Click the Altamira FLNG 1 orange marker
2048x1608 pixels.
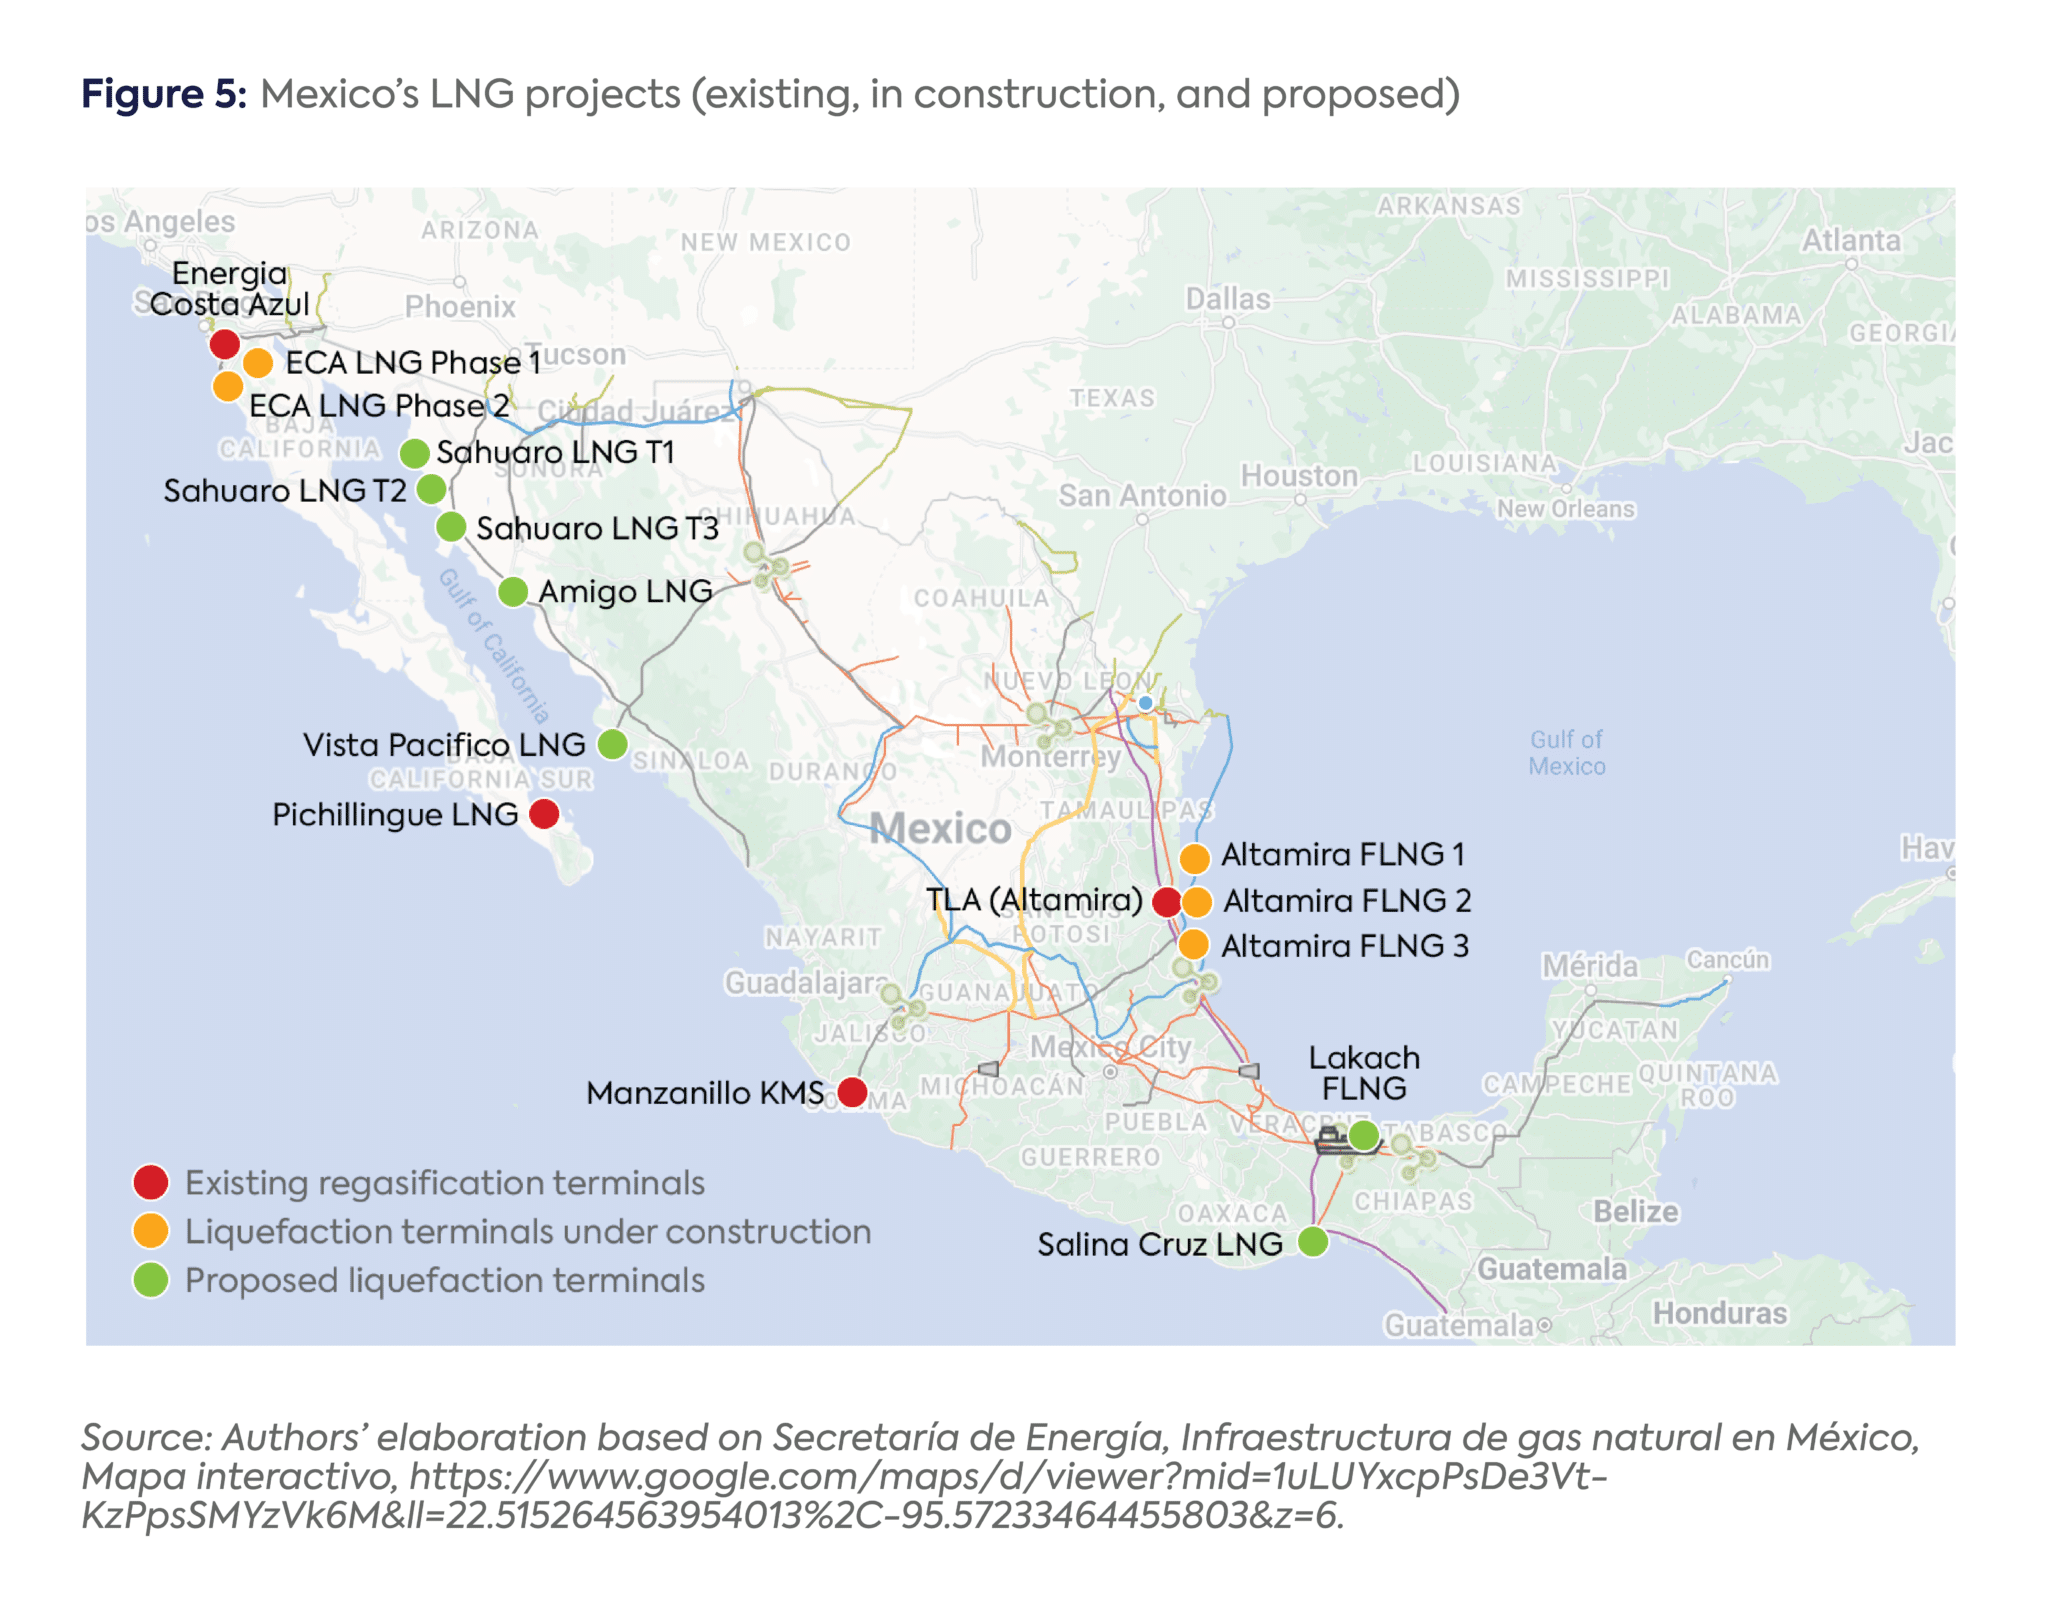pos(1196,856)
